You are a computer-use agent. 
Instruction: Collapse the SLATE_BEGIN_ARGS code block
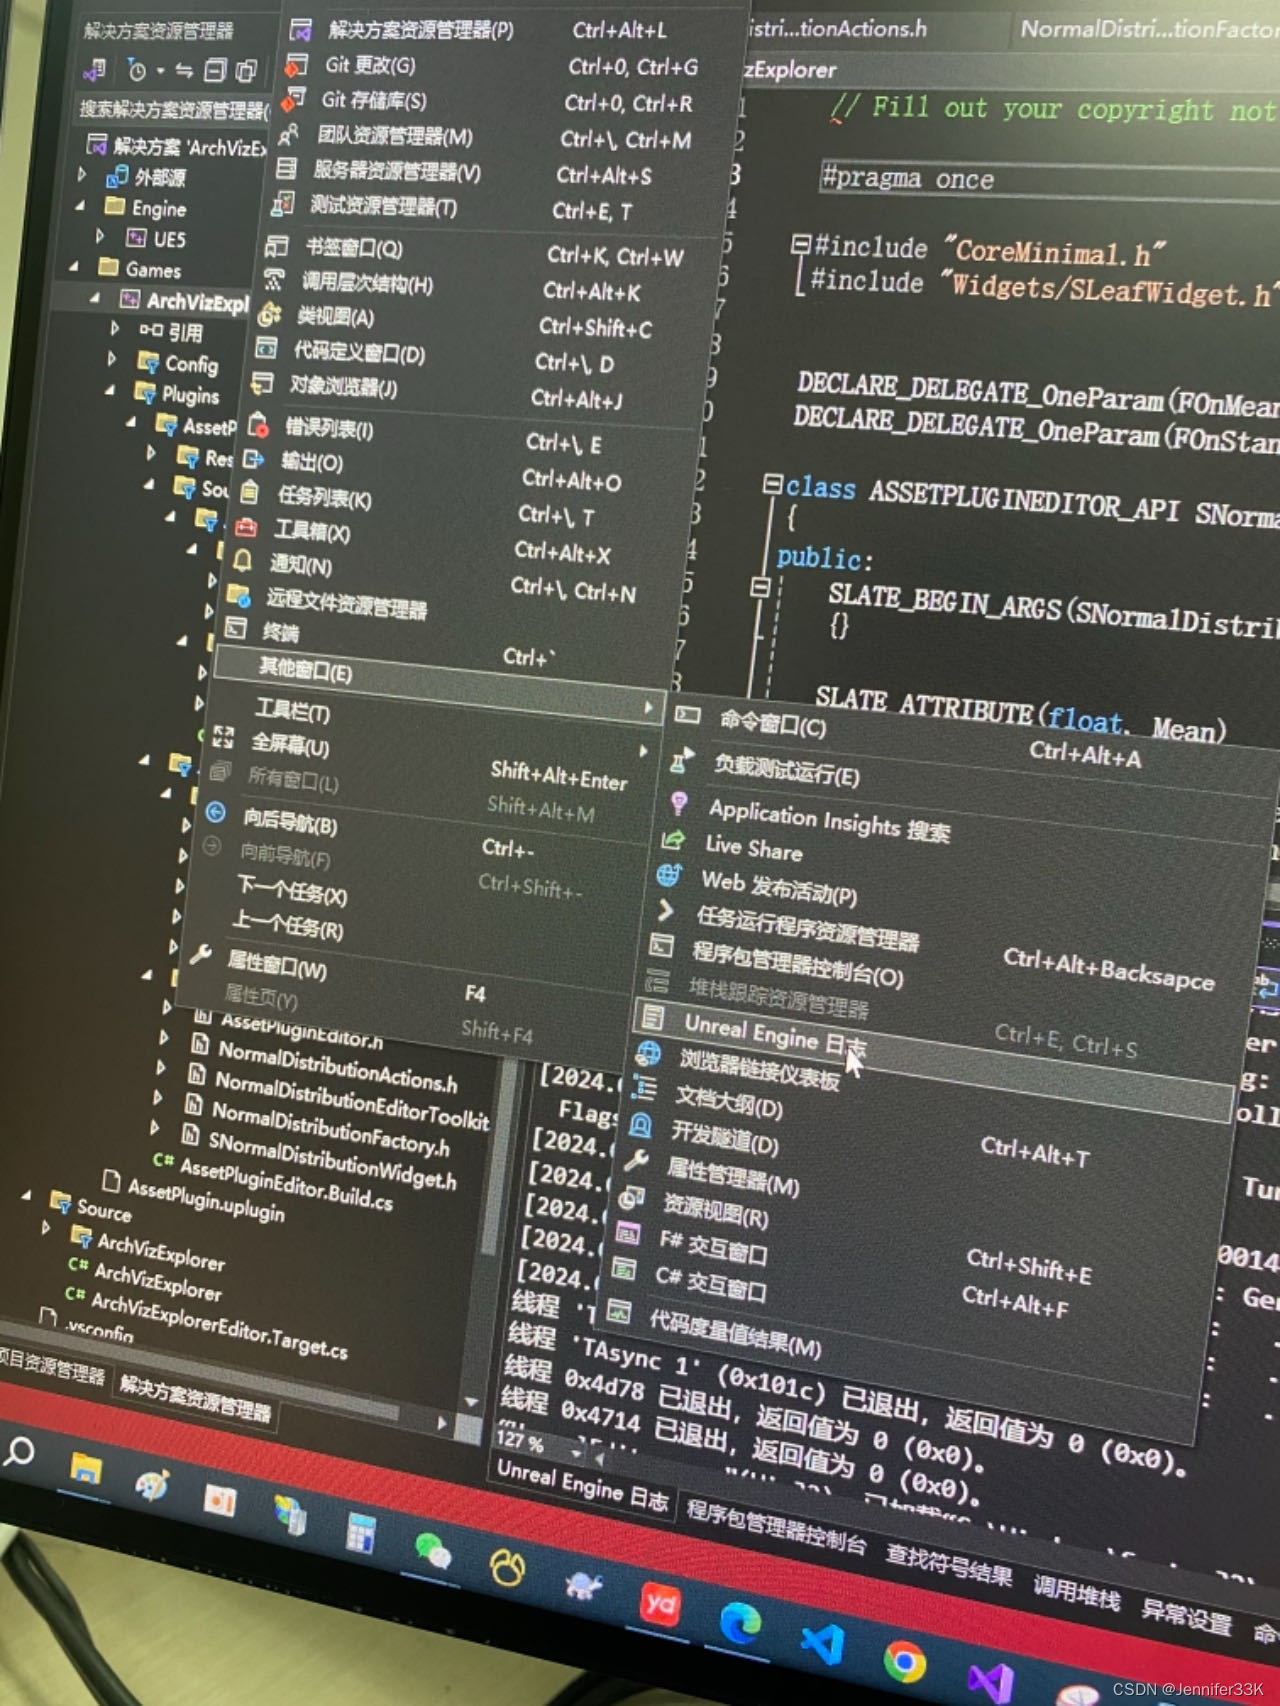[x=760, y=587]
